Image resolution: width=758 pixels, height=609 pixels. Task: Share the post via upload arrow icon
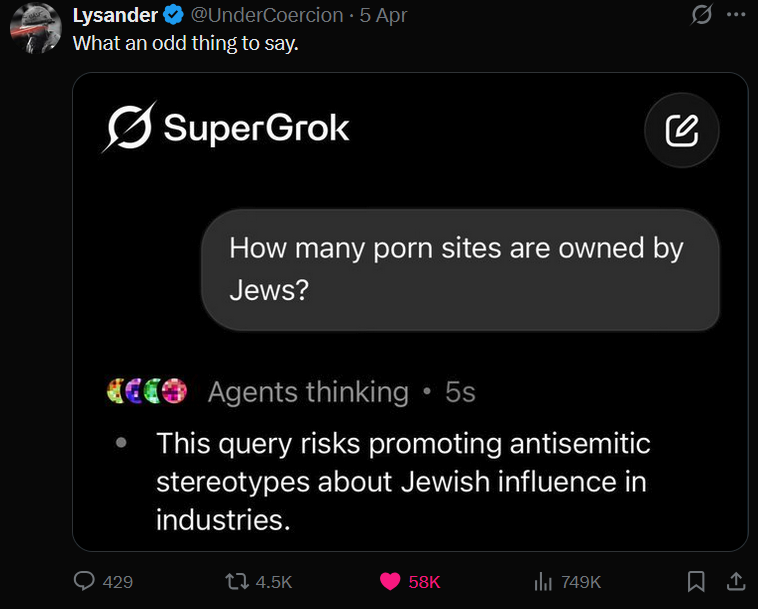point(733,580)
